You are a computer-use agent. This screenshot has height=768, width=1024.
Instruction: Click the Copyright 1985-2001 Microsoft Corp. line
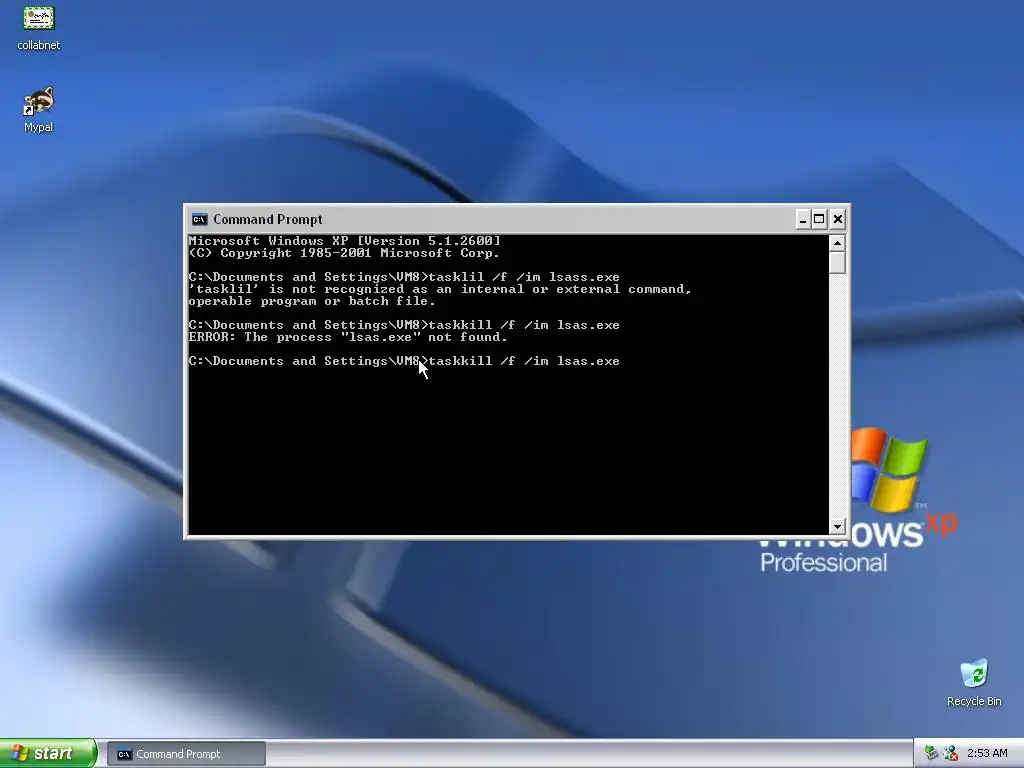[345, 253]
